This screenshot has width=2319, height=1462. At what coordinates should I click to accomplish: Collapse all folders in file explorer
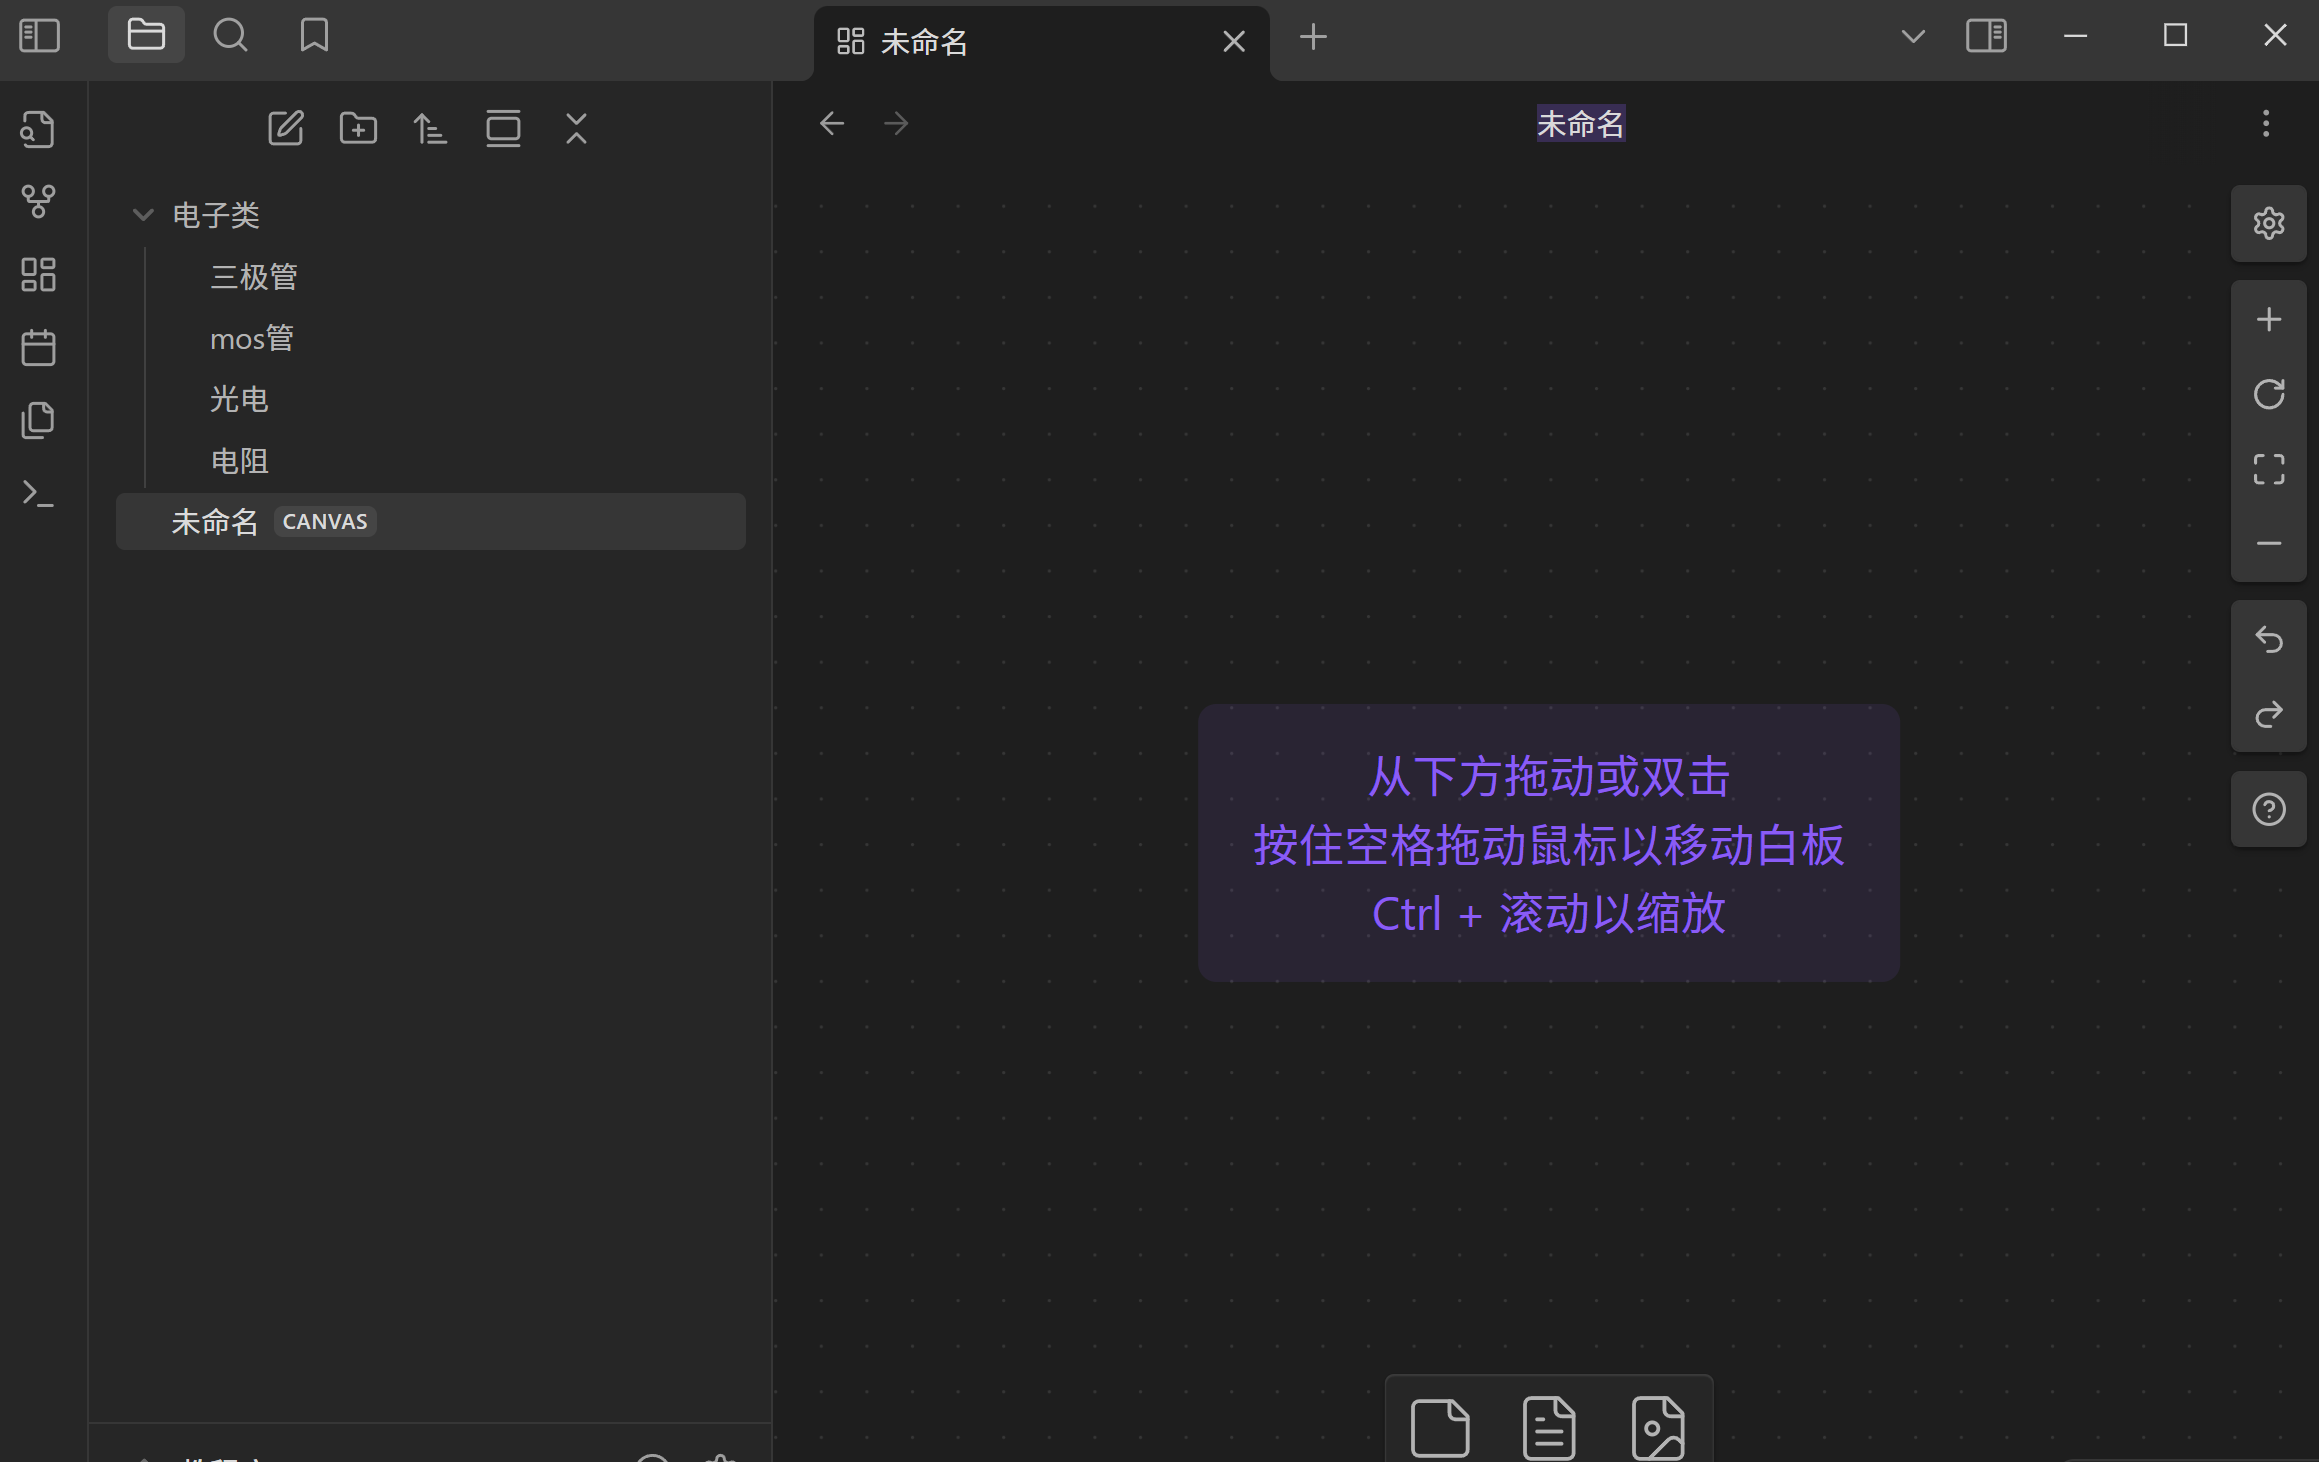click(x=576, y=129)
